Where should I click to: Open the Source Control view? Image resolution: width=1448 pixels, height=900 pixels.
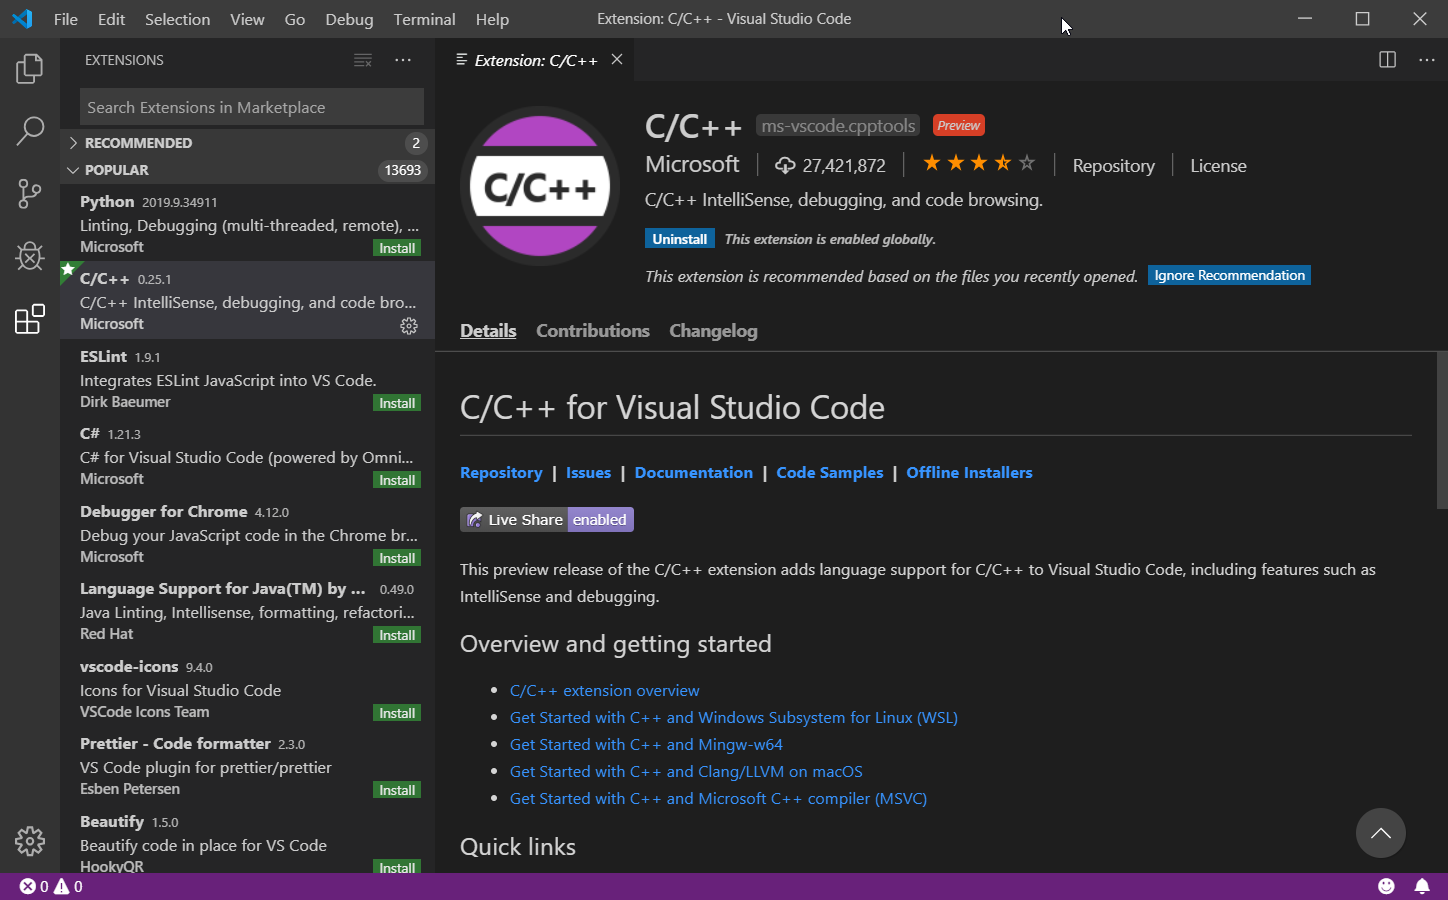tap(30, 193)
